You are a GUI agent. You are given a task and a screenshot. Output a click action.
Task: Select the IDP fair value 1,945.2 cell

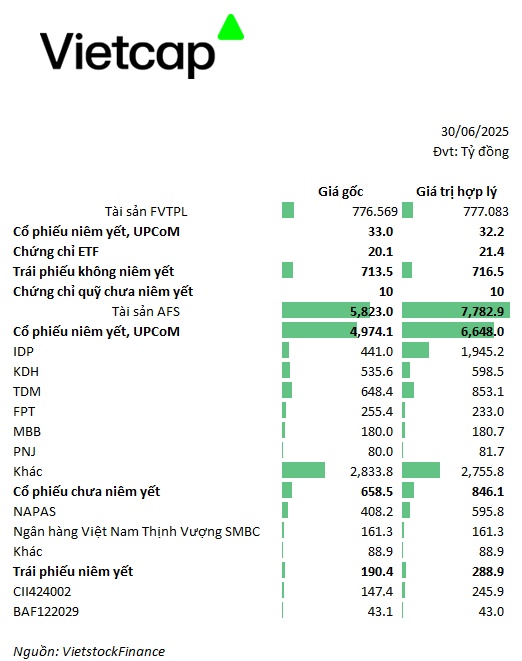[482, 351]
